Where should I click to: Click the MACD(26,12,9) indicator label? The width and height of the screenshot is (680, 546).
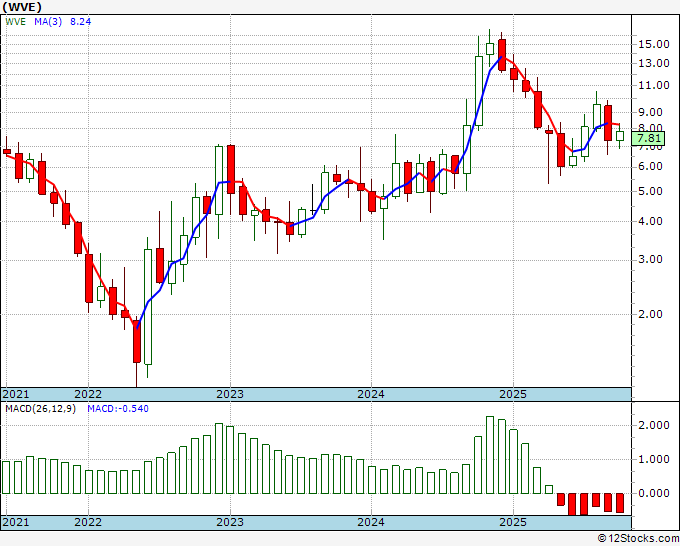coord(40,409)
